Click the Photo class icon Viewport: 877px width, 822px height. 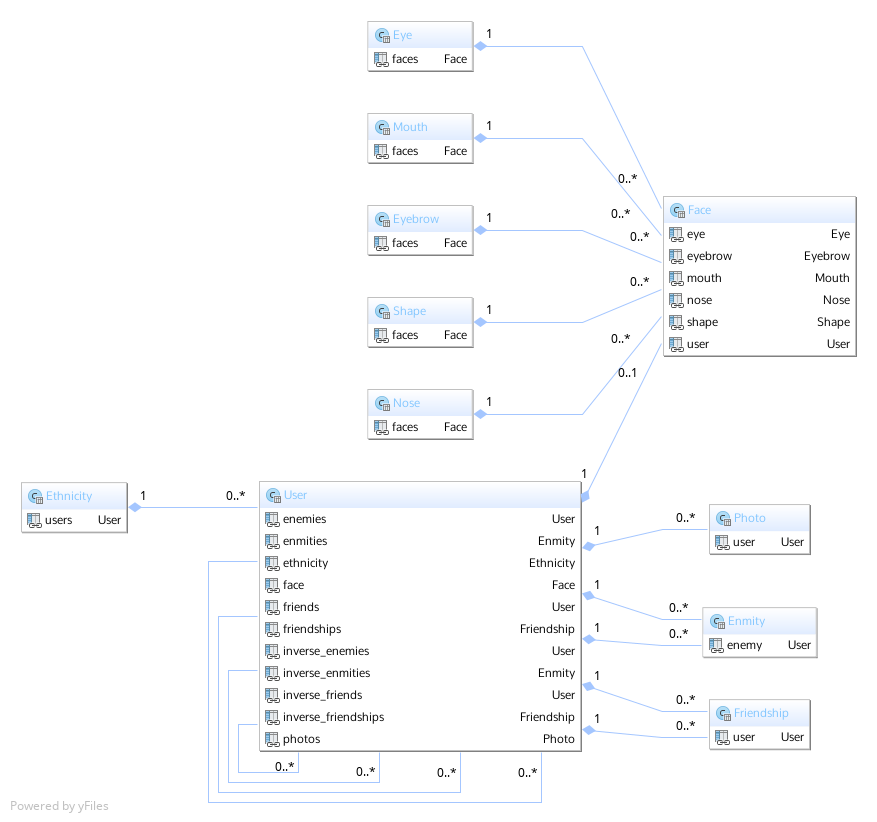point(724,519)
